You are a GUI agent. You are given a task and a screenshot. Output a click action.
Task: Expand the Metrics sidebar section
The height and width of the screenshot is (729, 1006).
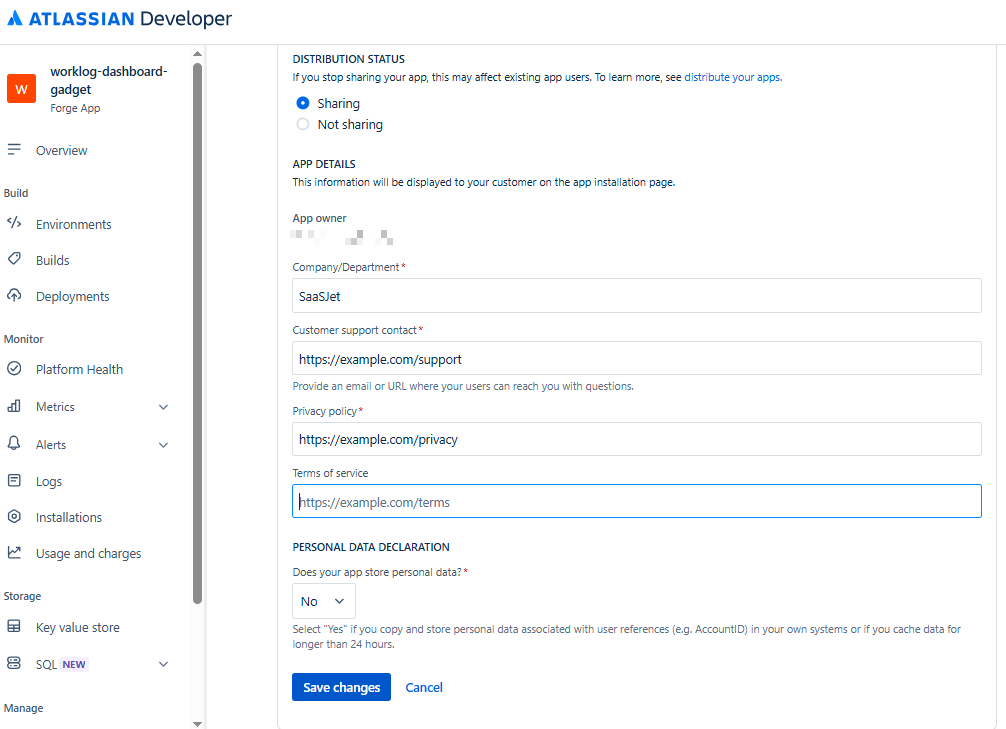[163, 407]
